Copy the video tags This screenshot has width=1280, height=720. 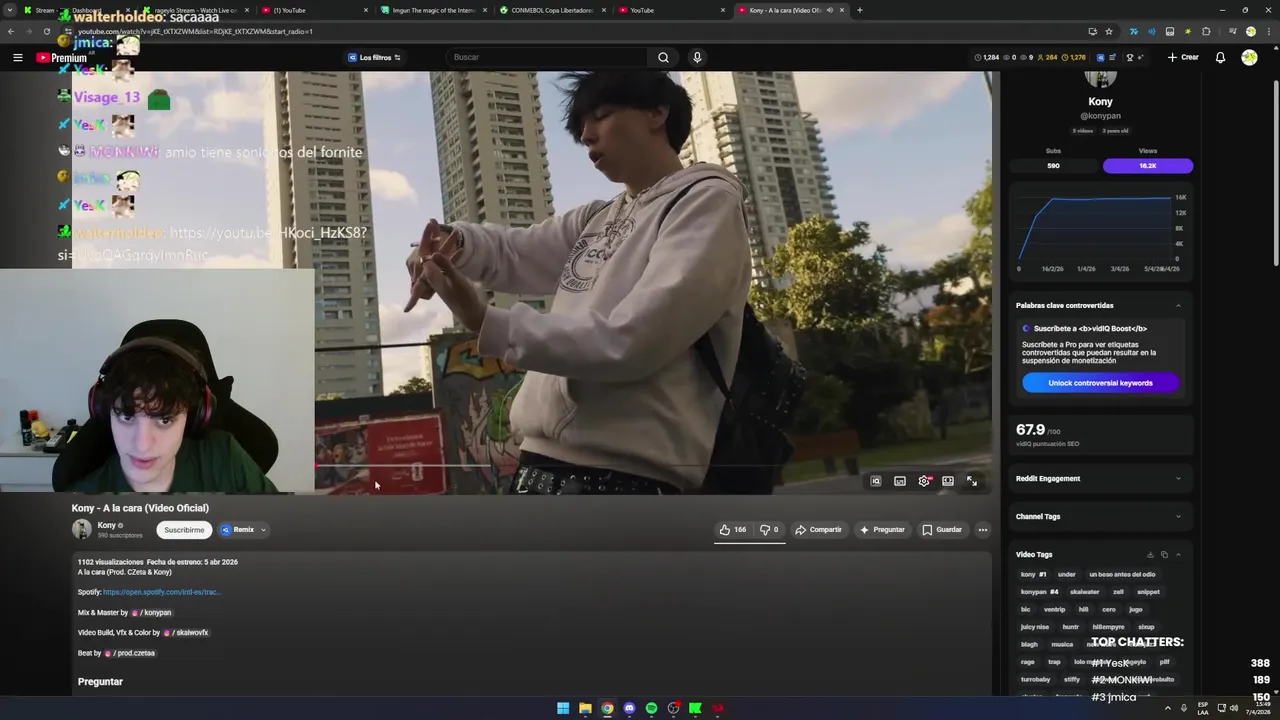pyautogui.click(x=1164, y=554)
